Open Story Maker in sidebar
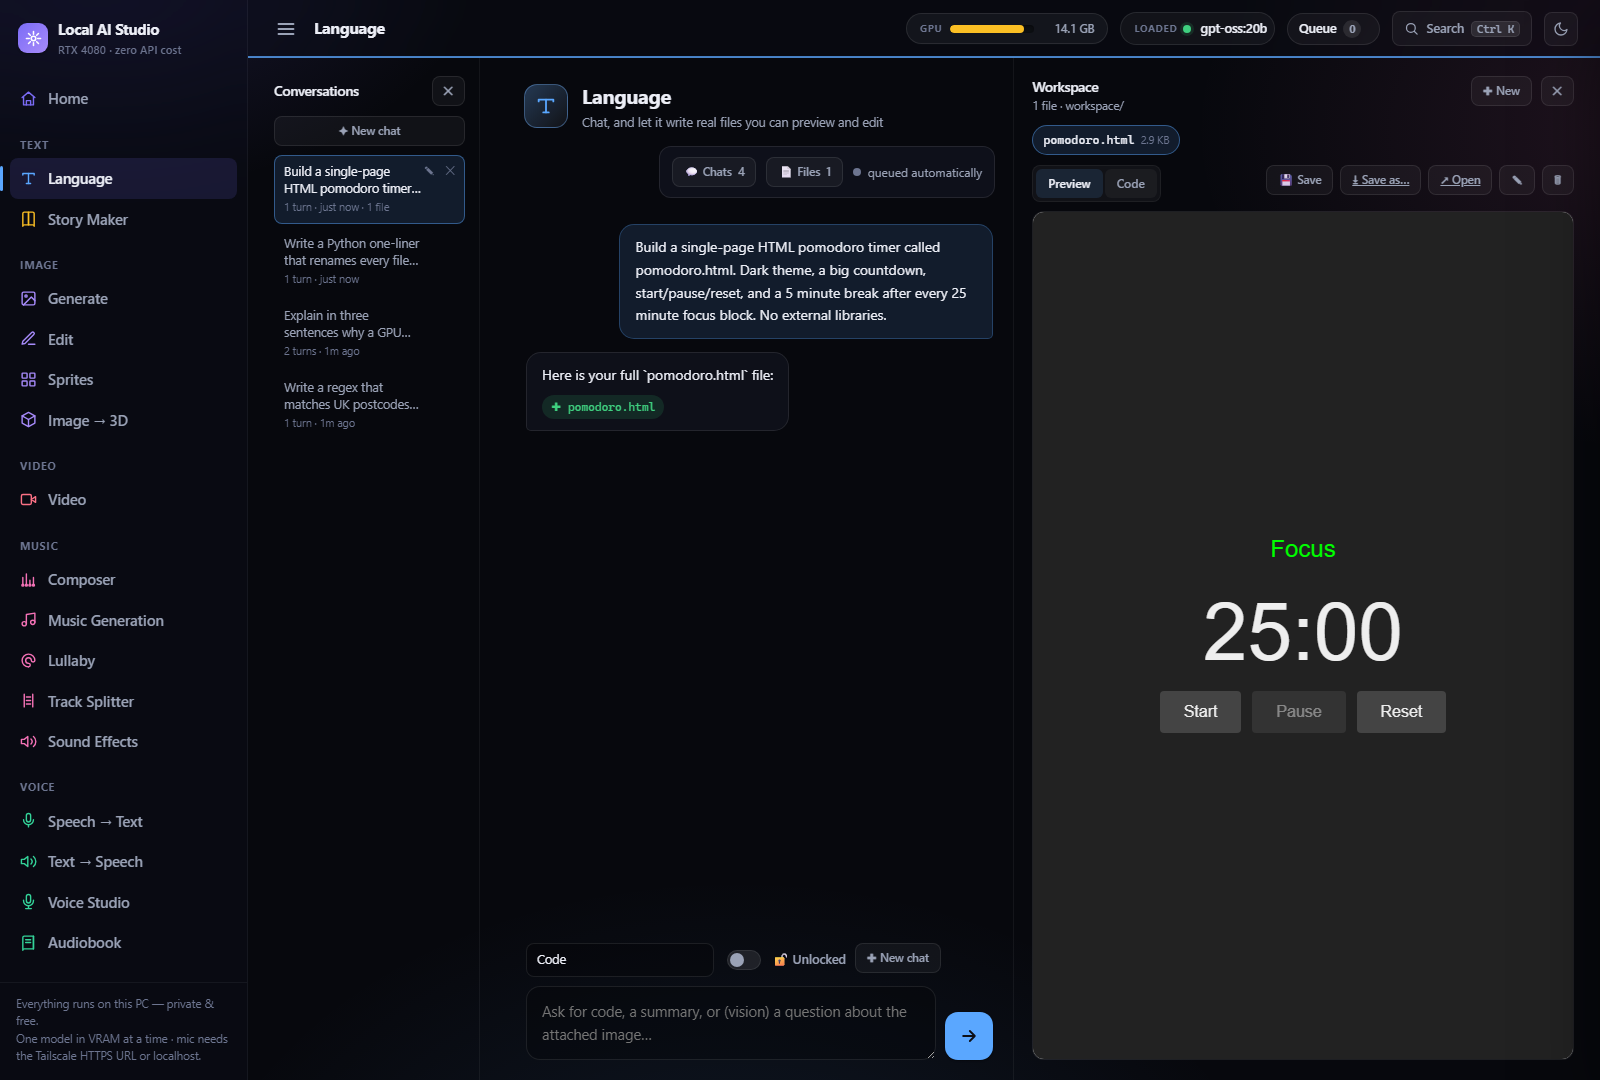 pos(123,220)
